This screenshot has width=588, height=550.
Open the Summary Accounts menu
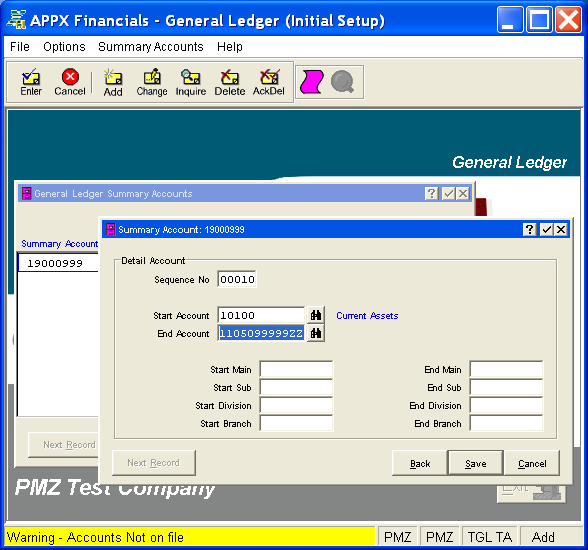tap(151, 47)
